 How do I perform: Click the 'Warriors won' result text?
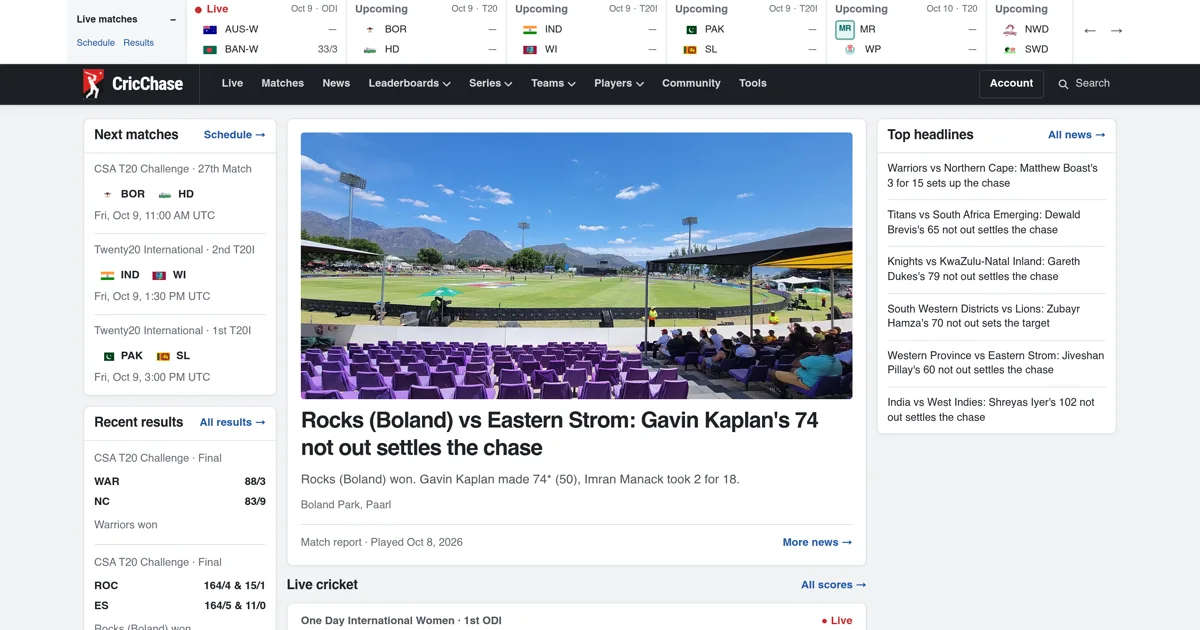coord(126,525)
